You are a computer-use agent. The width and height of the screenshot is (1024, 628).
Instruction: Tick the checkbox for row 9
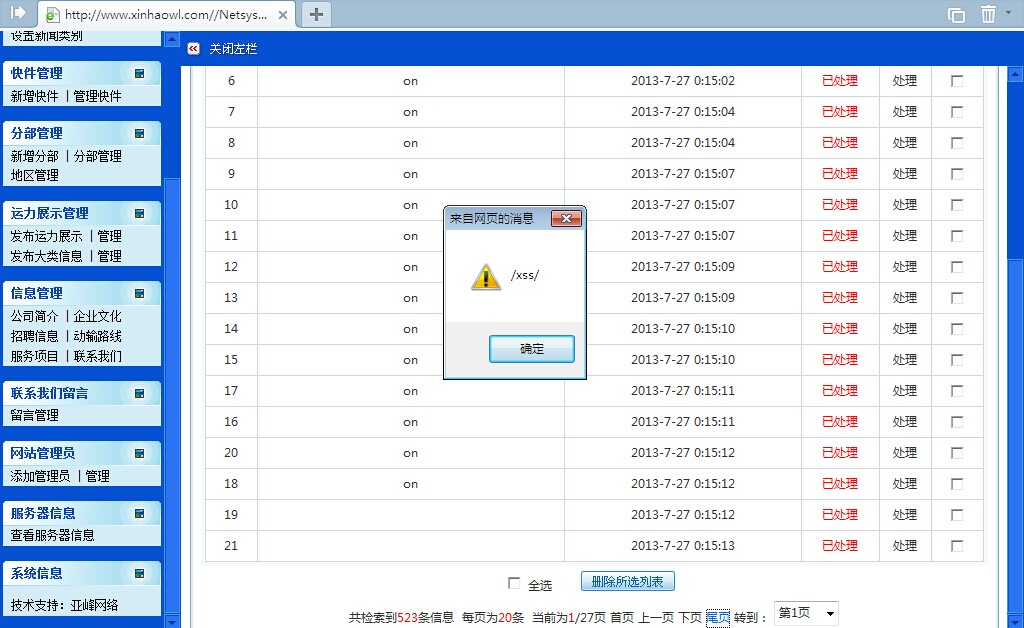(957, 174)
